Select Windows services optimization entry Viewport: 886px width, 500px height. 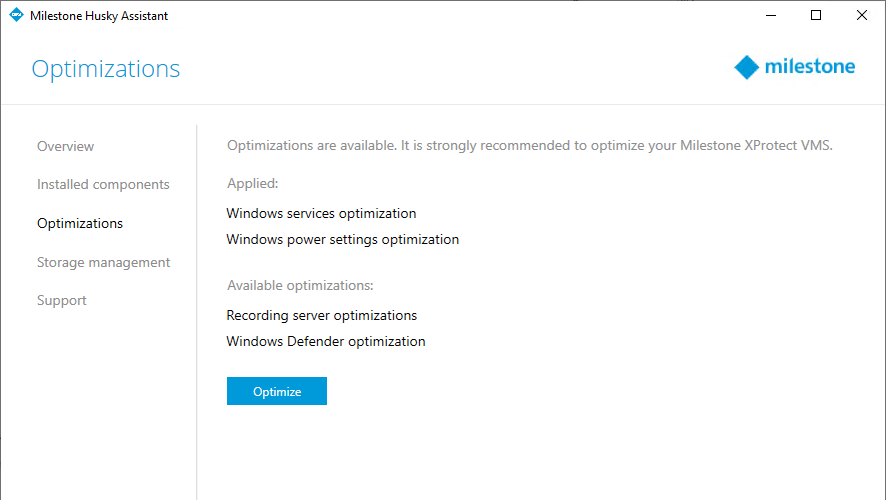(321, 213)
